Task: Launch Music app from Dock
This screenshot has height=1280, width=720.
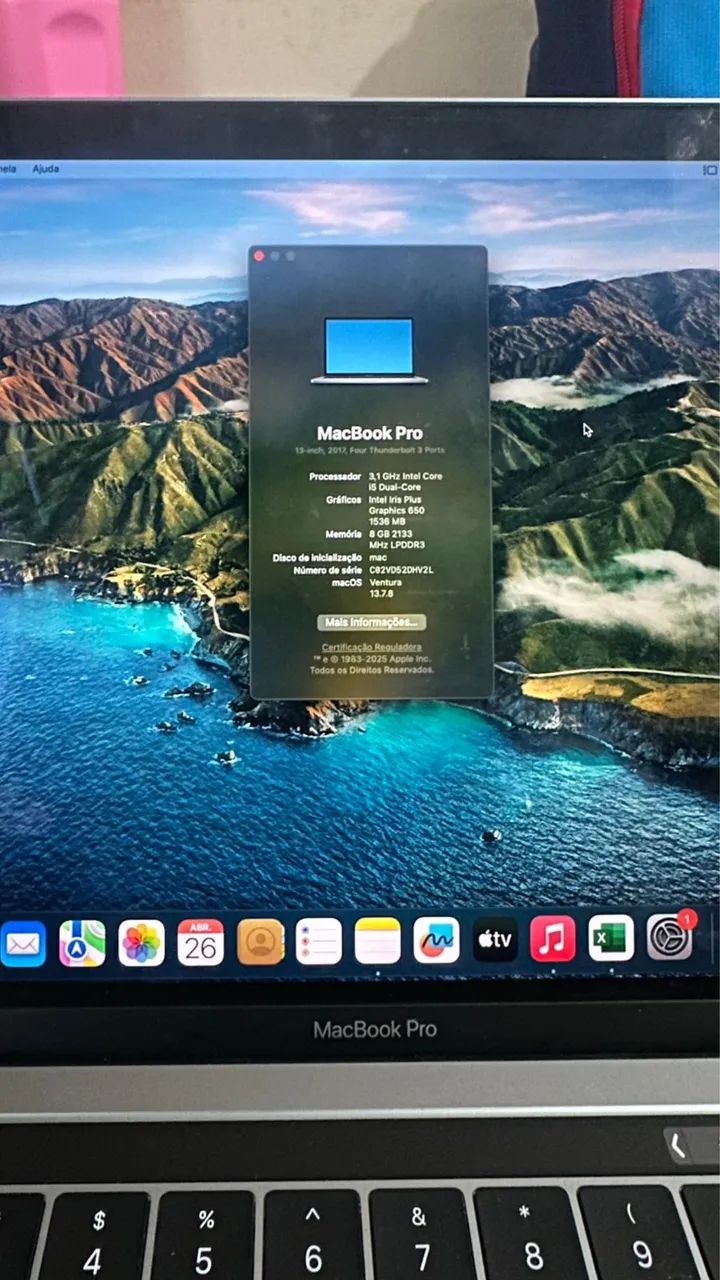Action: pyautogui.click(x=553, y=939)
